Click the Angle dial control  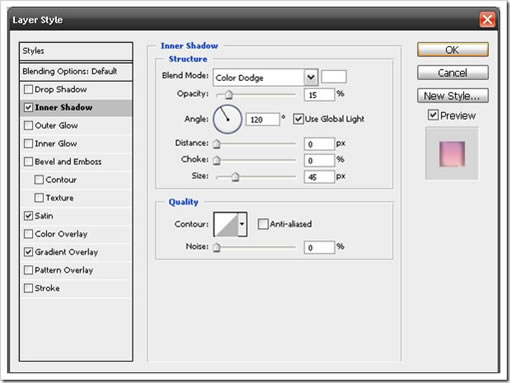click(x=227, y=119)
